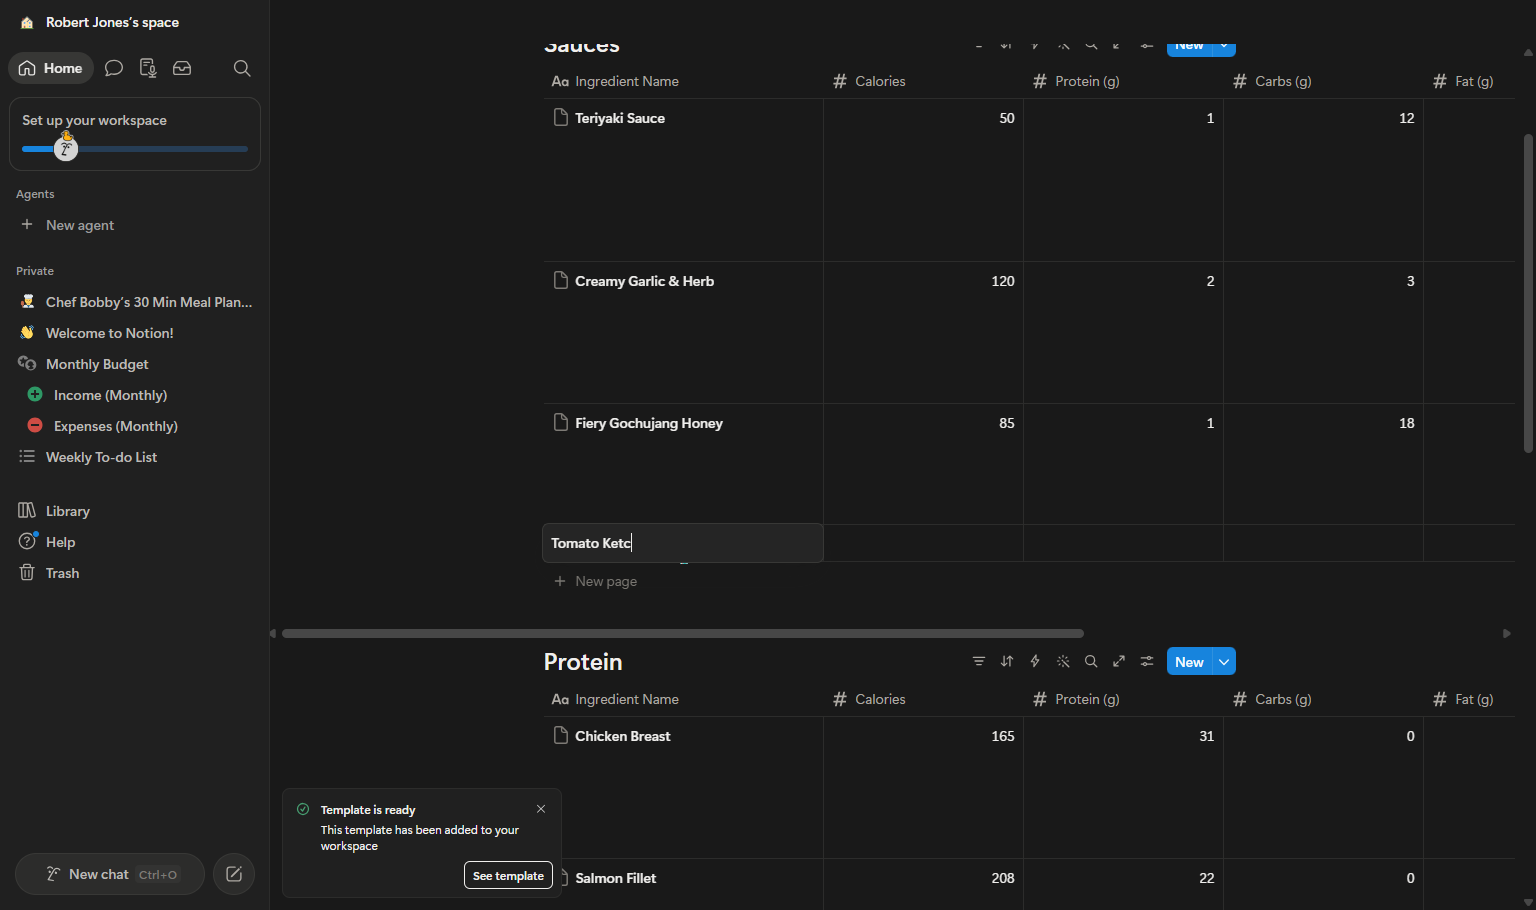The width and height of the screenshot is (1536, 910).
Task: Click See template button
Action: click(x=508, y=875)
